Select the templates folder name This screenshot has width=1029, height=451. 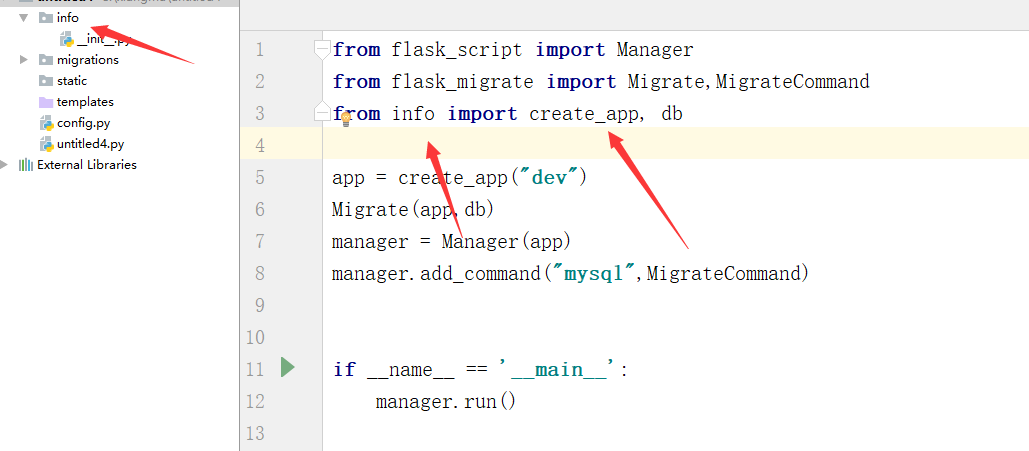coord(85,102)
